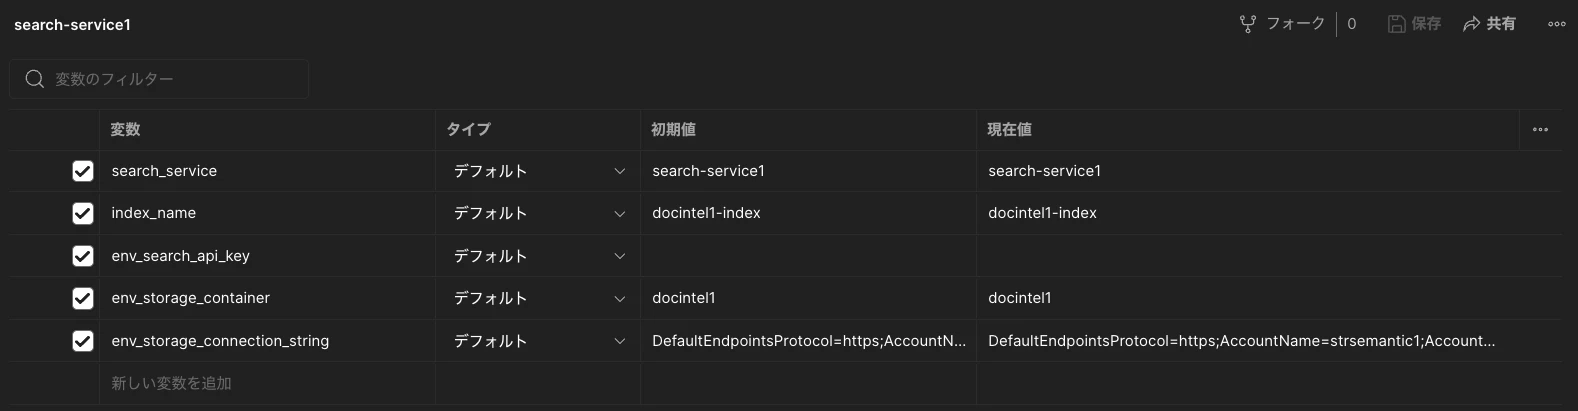Click the save disk icon
The height and width of the screenshot is (411, 1578).
point(1397,24)
